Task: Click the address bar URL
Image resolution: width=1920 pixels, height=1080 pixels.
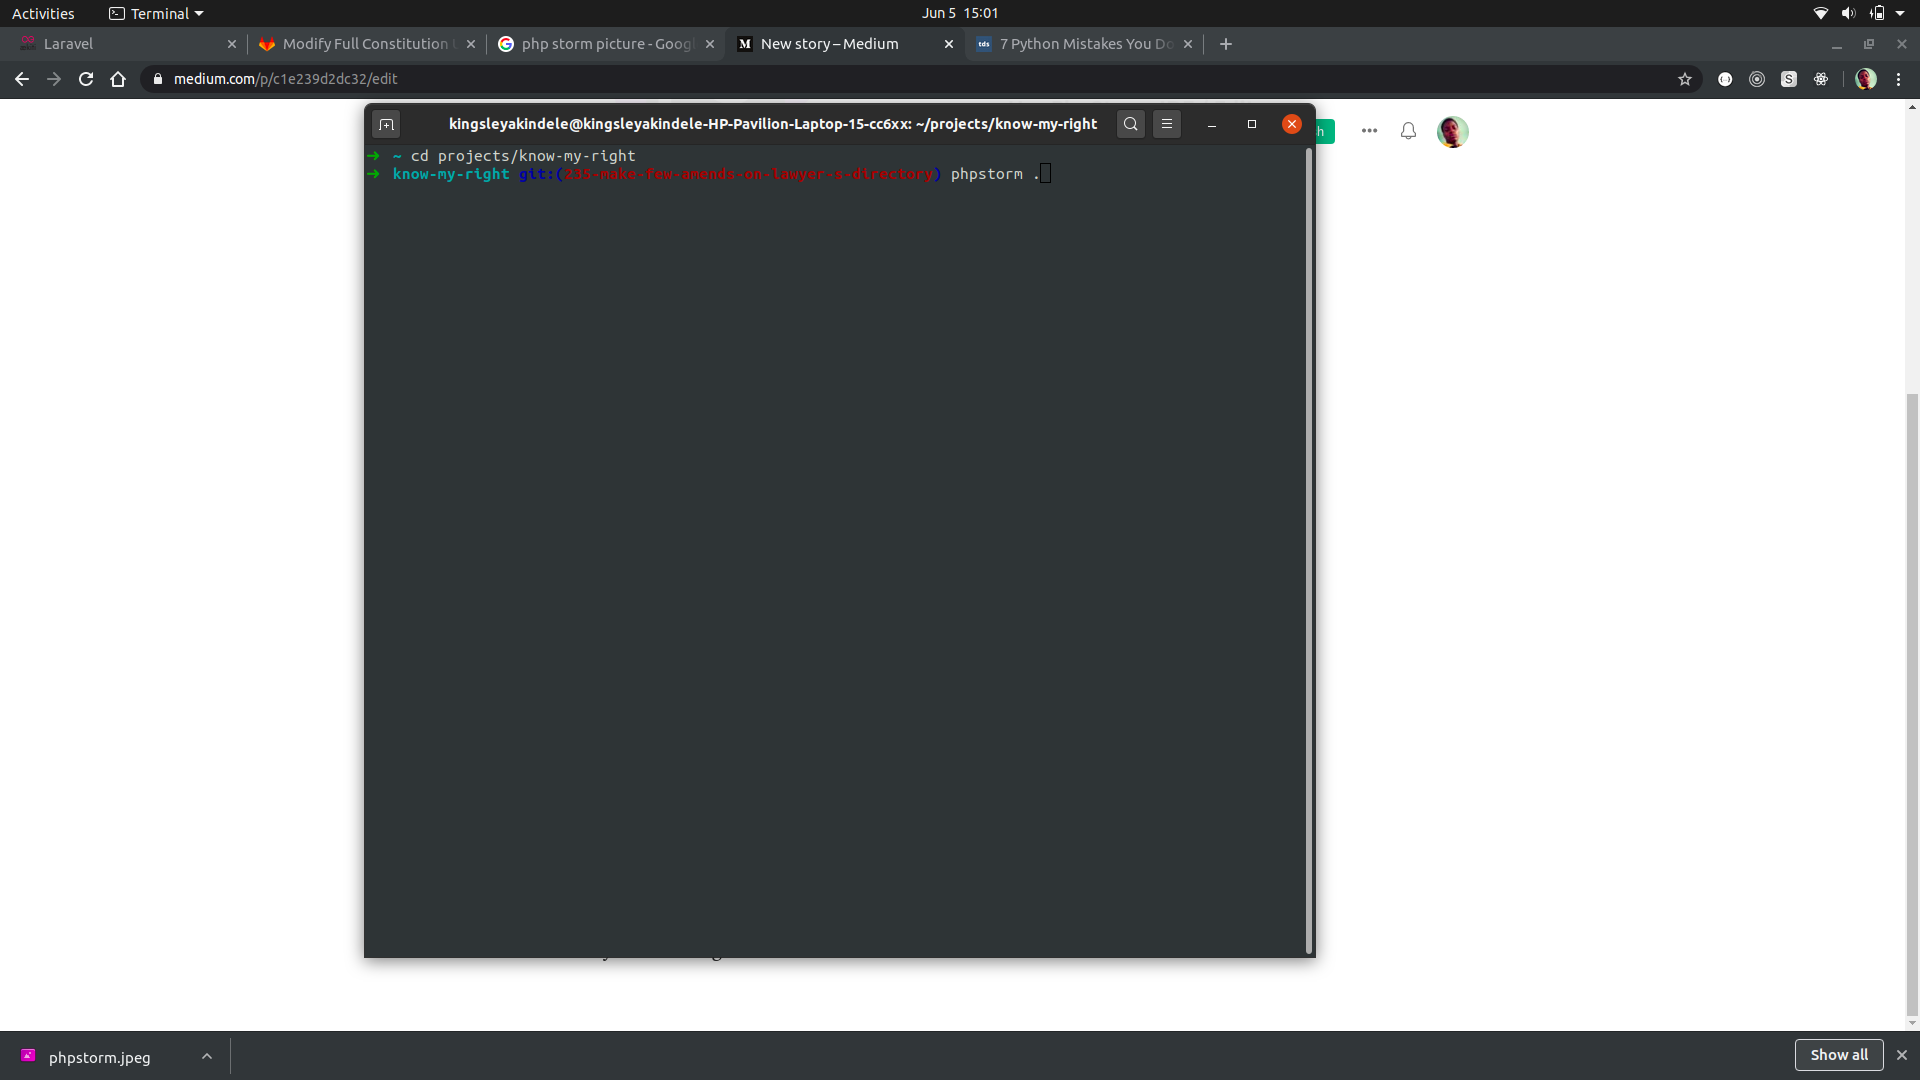Action: [285, 79]
